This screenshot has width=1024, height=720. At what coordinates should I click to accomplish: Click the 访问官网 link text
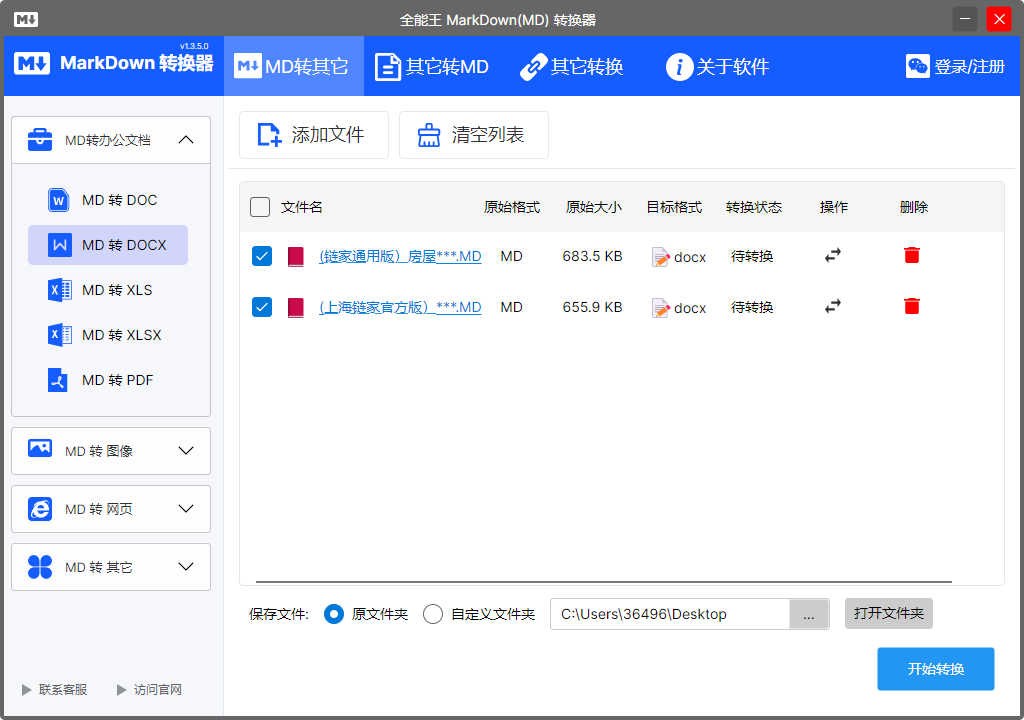coord(158,690)
